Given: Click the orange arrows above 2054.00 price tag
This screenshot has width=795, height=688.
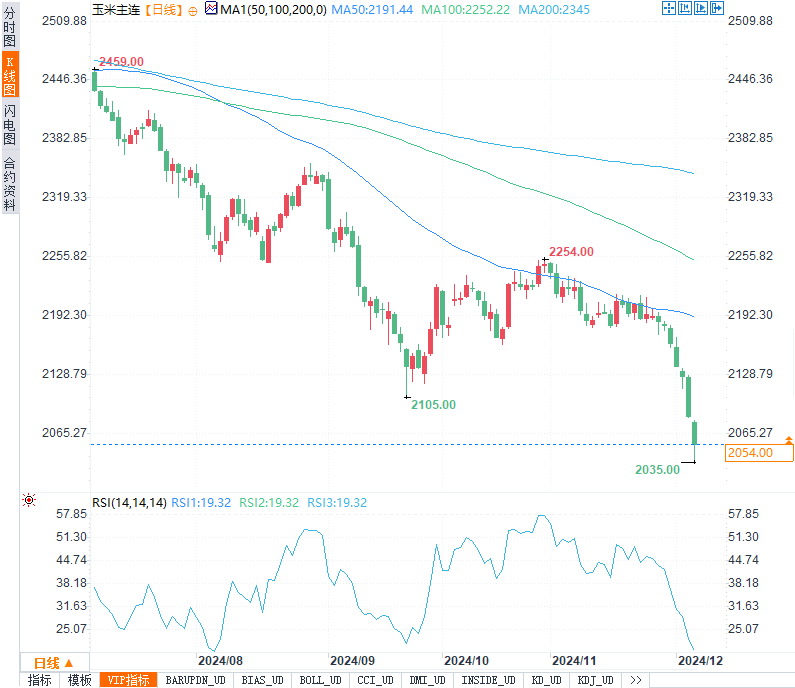Looking at the screenshot, I should point(788,440).
